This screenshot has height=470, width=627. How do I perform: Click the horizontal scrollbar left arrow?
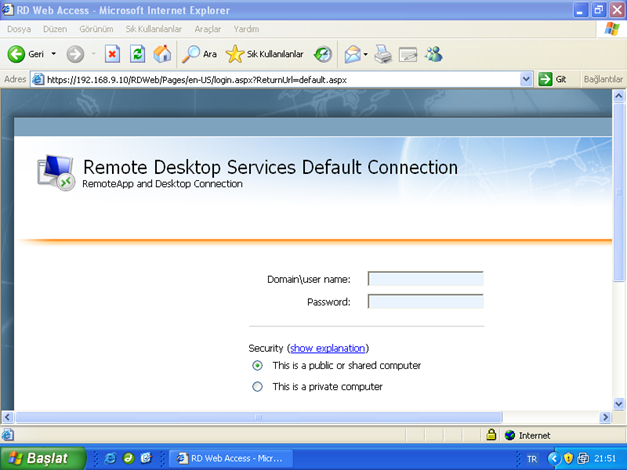(8, 417)
